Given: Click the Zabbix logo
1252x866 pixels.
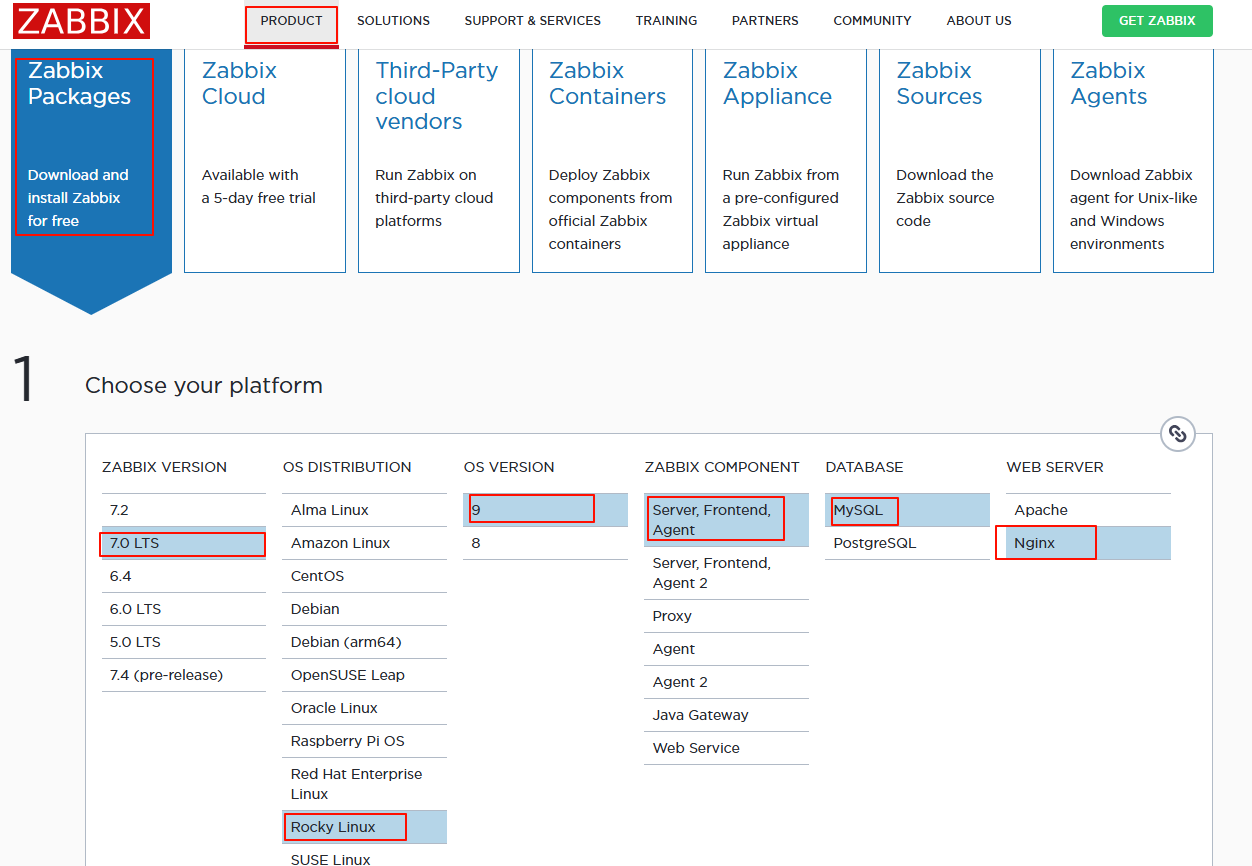Looking at the screenshot, I should [x=82, y=21].
